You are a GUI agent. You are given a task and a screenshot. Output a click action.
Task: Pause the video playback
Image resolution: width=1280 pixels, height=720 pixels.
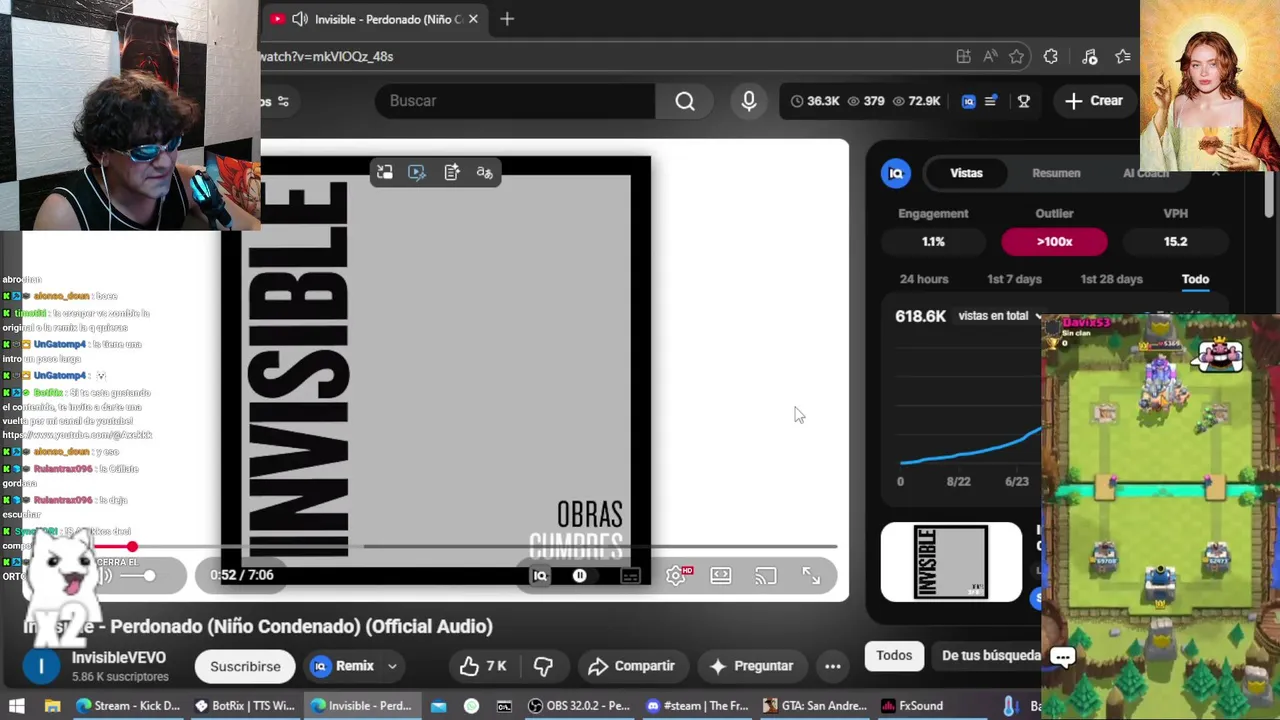pyautogui.click(x=580, y=576)
